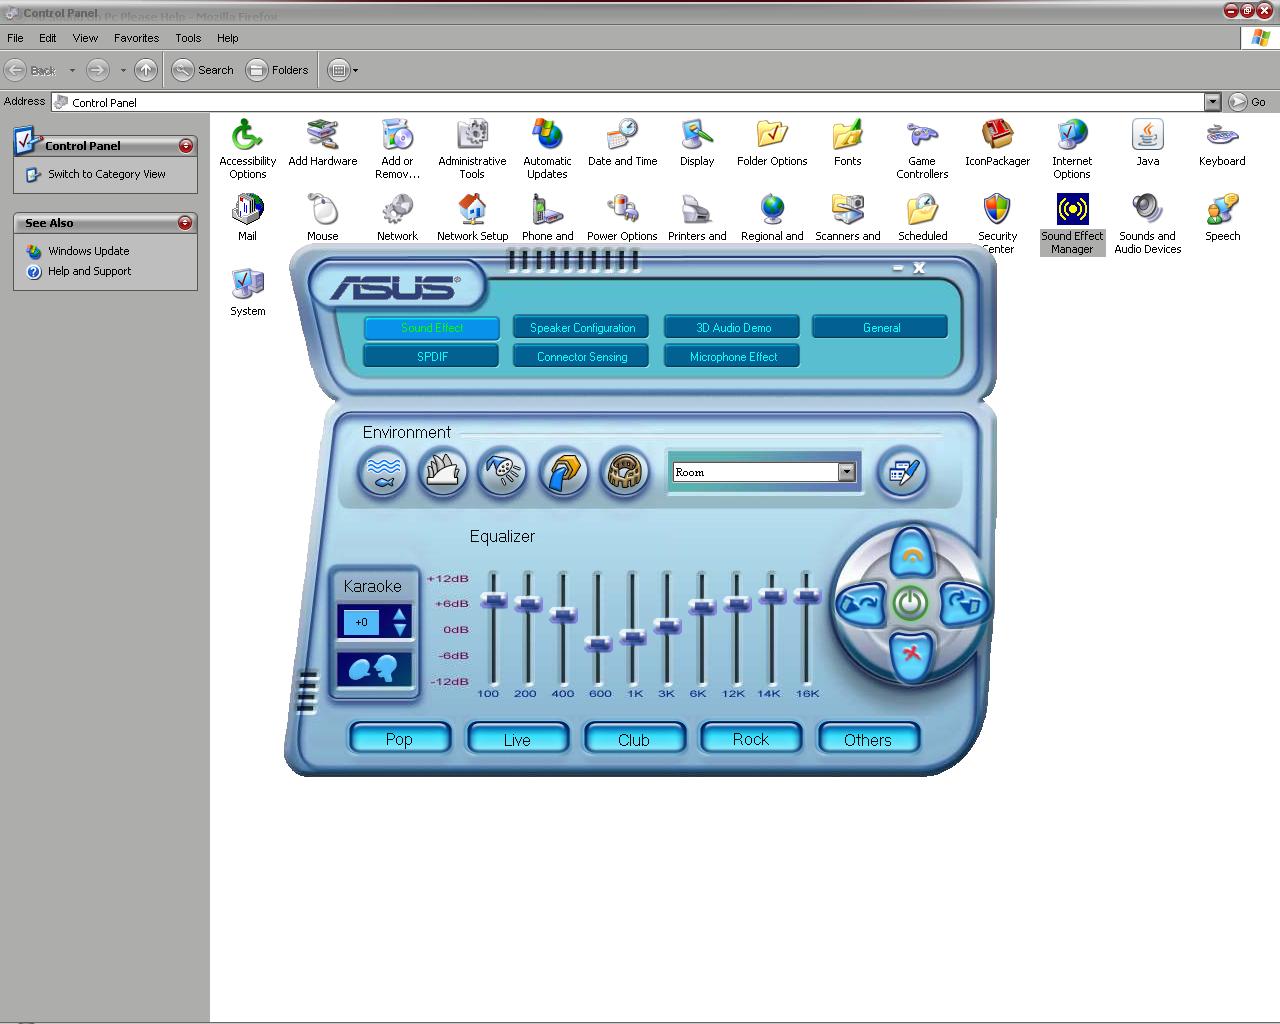Switch to the Speaker Configuration tab

(x=580, y=327)
